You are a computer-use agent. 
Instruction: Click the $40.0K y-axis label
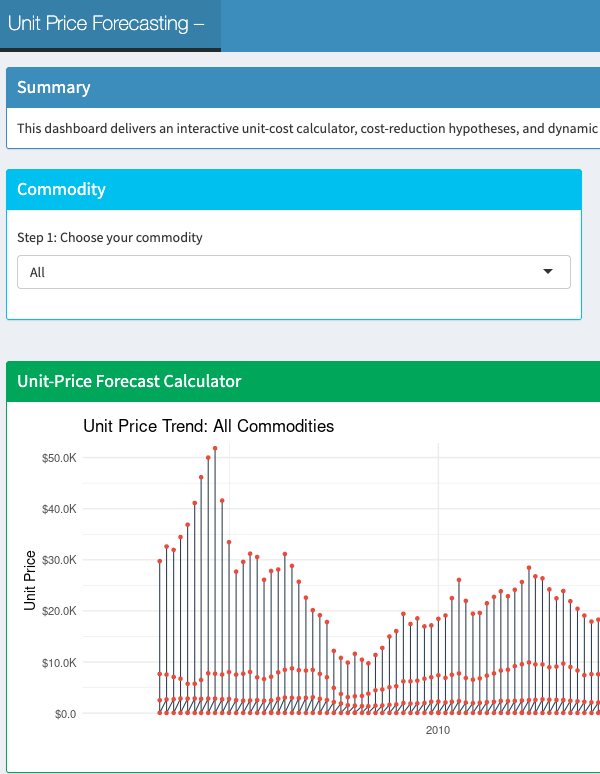[x=59, y=509]
